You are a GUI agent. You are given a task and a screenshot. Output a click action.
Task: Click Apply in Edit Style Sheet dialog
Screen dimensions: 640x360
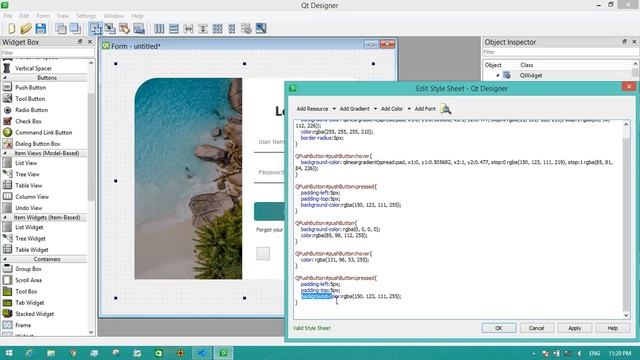(x=575, y=328)
